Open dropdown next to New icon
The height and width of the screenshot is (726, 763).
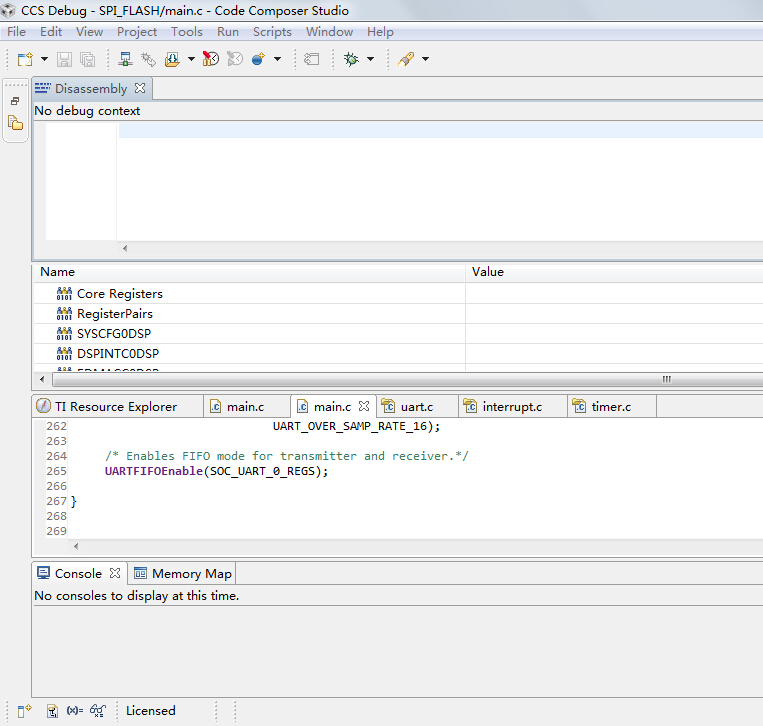point(44,60)
